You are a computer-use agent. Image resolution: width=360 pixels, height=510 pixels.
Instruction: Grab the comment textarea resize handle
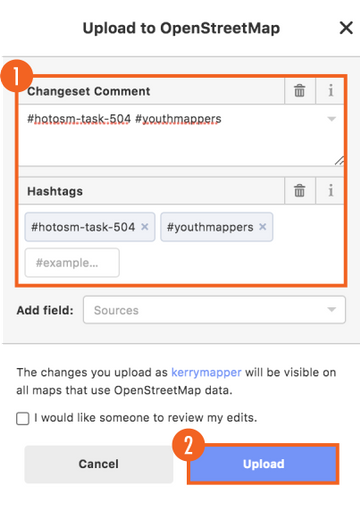[339, 161]
